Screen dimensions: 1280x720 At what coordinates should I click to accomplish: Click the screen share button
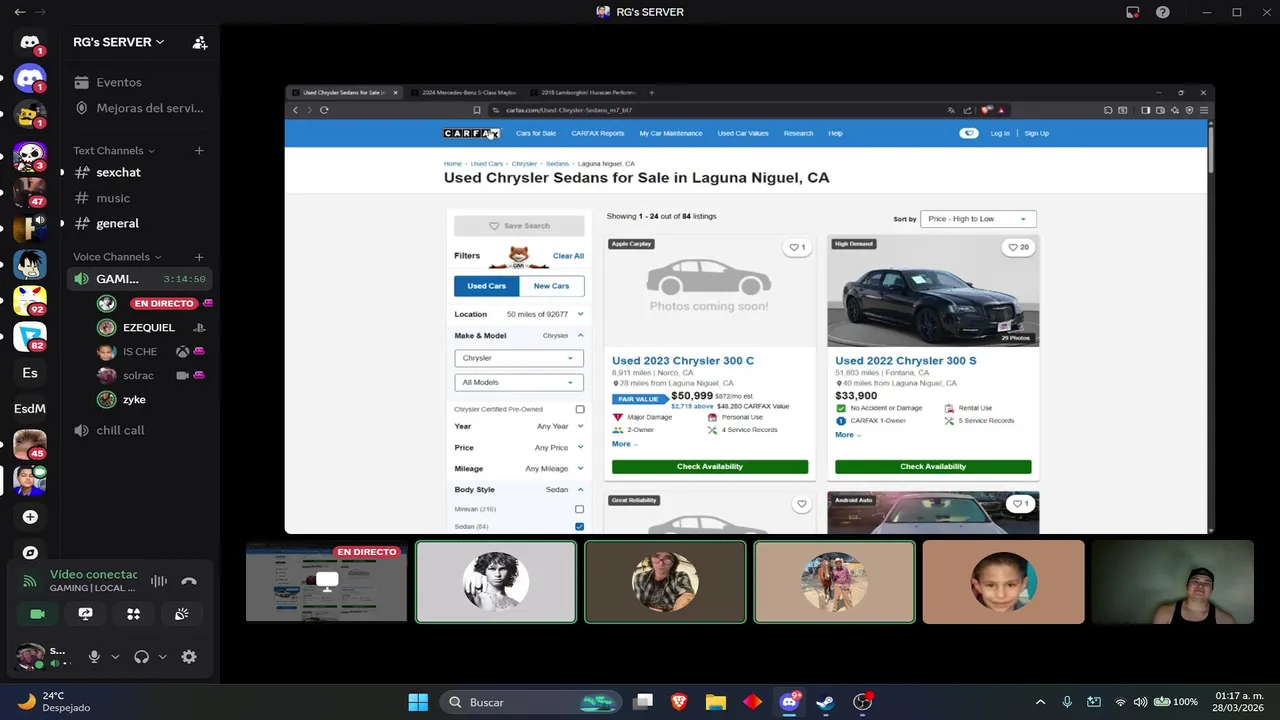pos(85,614)
